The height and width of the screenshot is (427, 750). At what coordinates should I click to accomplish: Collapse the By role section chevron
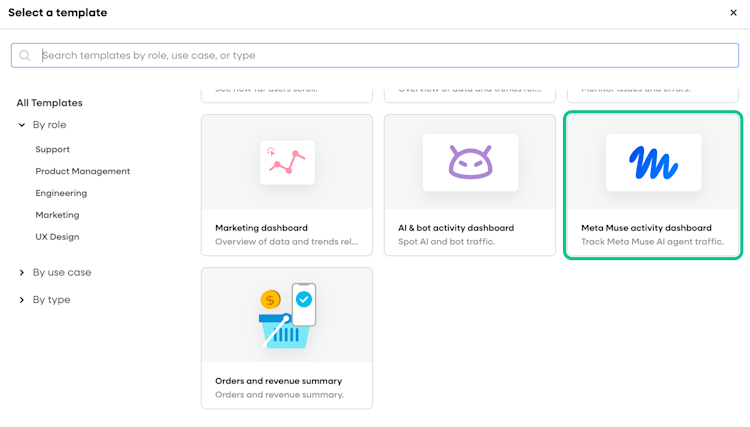click(22, 125)
